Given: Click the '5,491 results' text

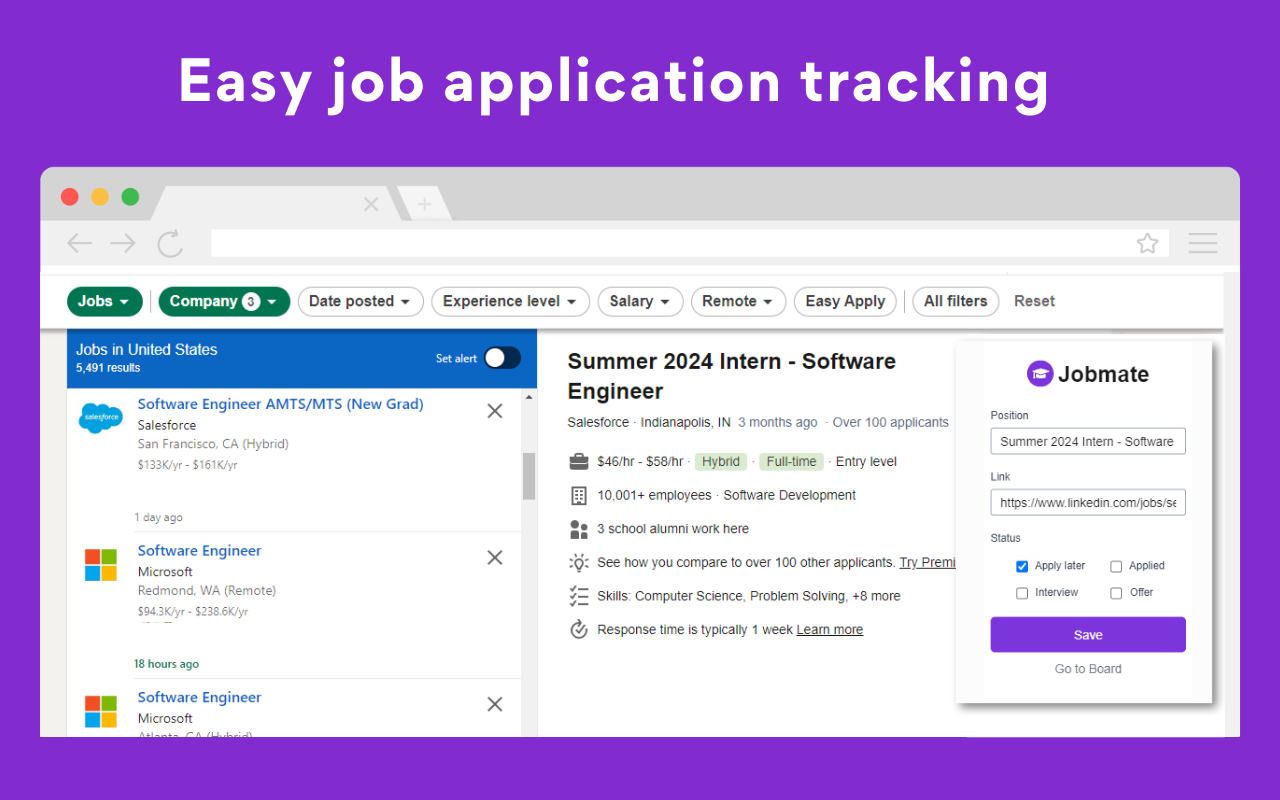Looking at the screenshot, I should pos(108,368).
